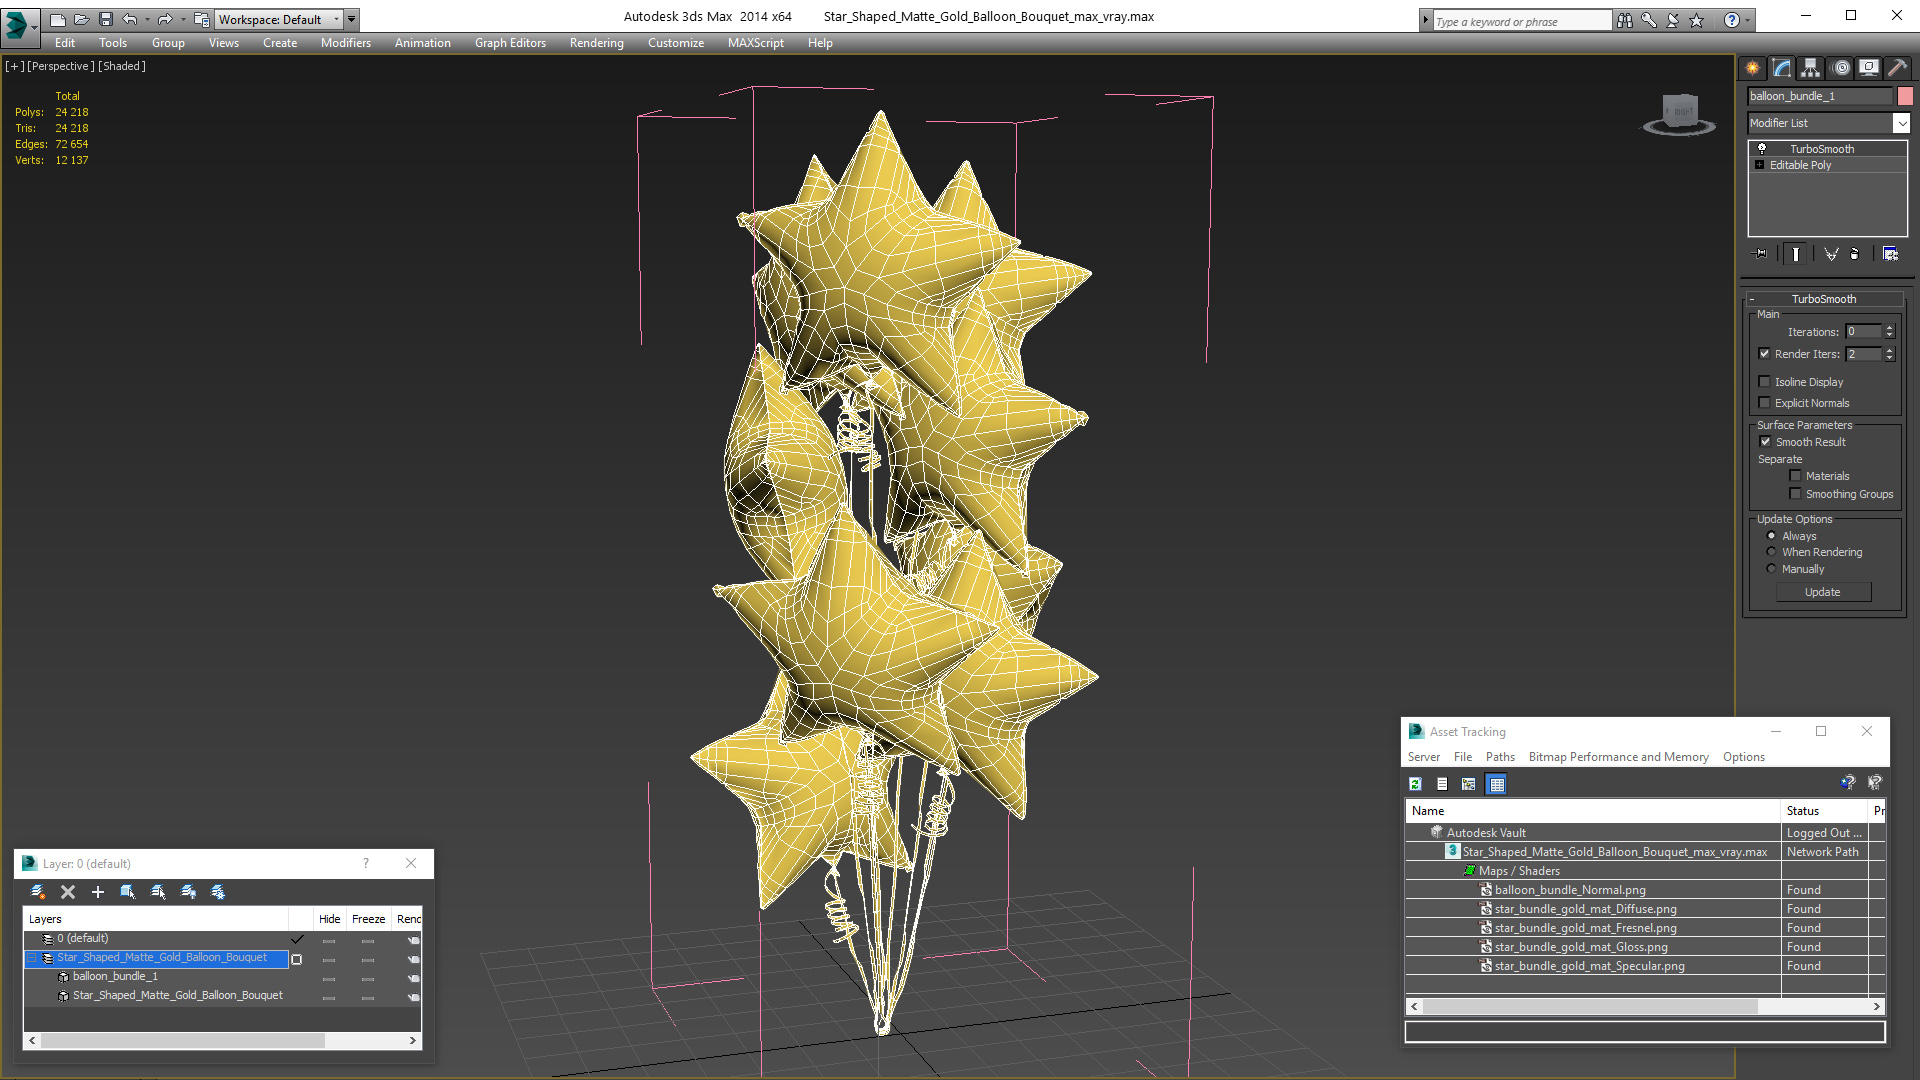This screenshot has width=1920, height=1080.
Task: Refresh the Asset Tracking list
Action: [1415, 784]
